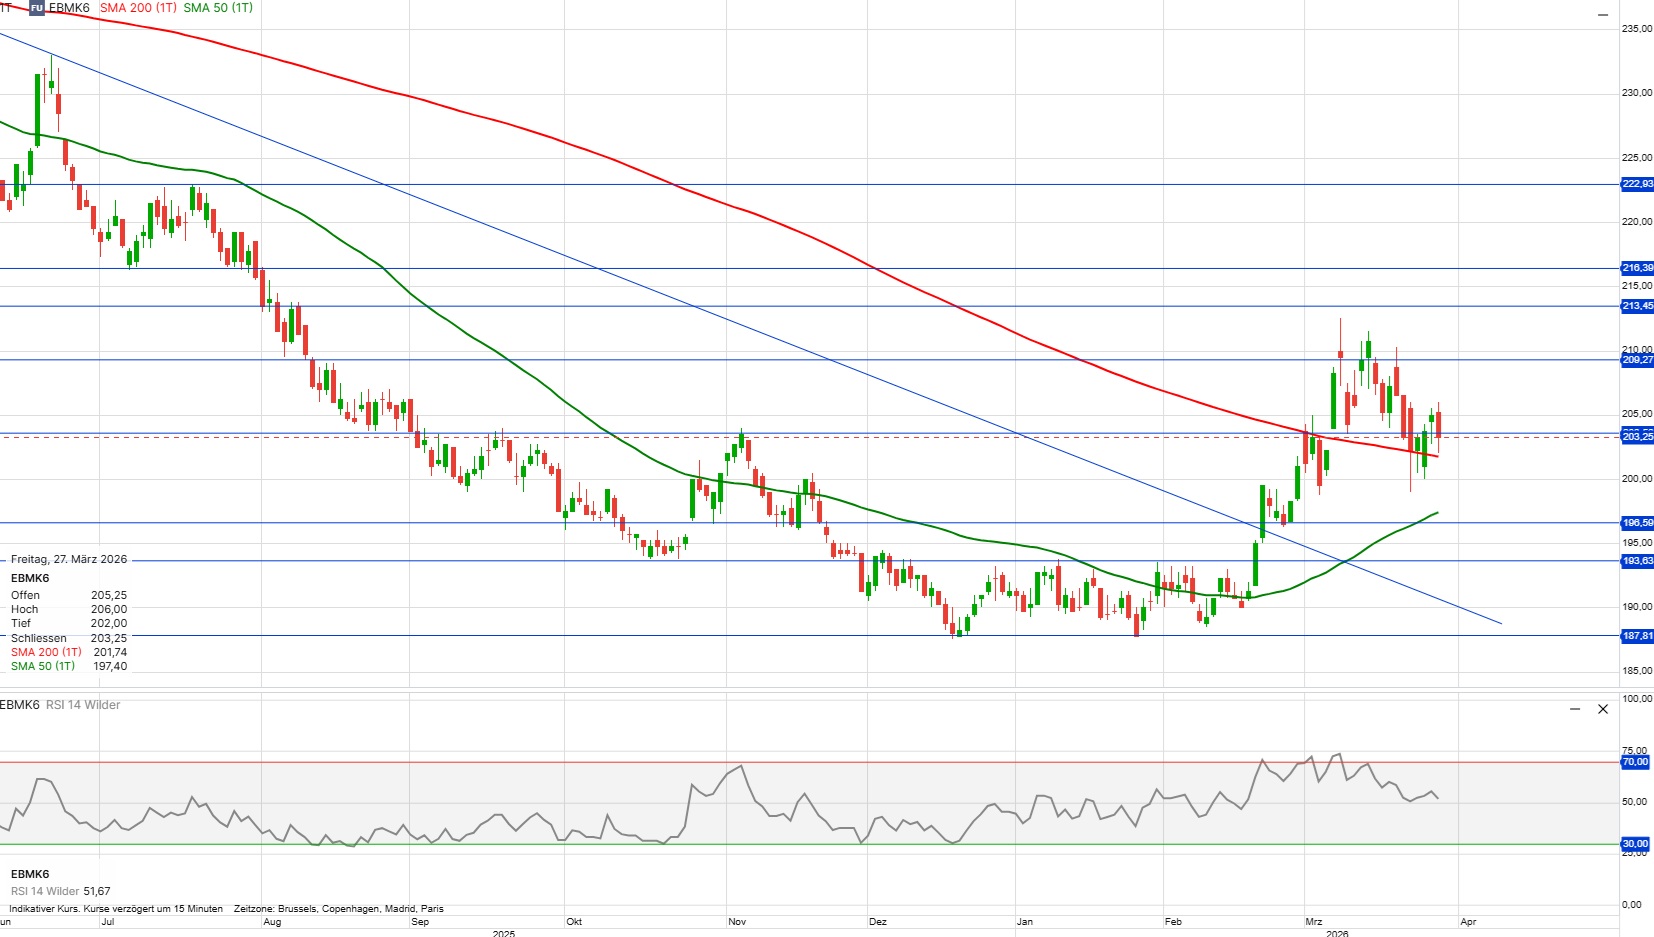The image size is (1654, 937).
Task: Select the 209,27 horizontal line label
Action: [x=1636, y=360]
